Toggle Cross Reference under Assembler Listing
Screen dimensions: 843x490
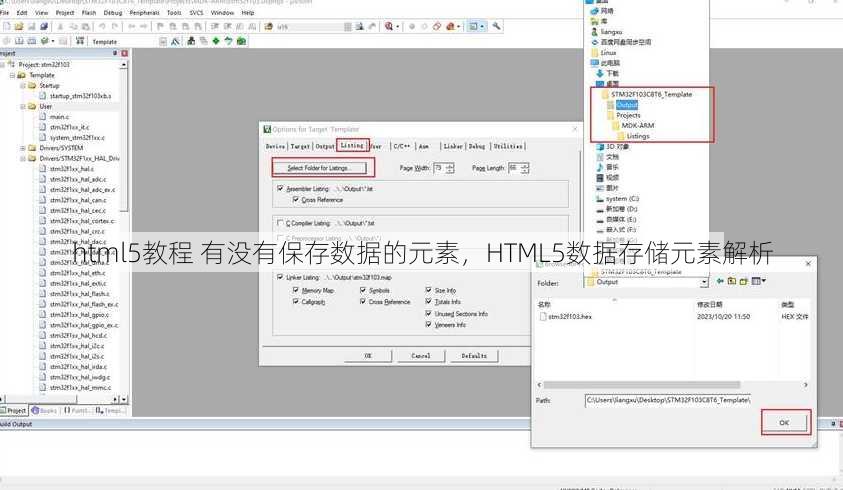click(295, 200)
